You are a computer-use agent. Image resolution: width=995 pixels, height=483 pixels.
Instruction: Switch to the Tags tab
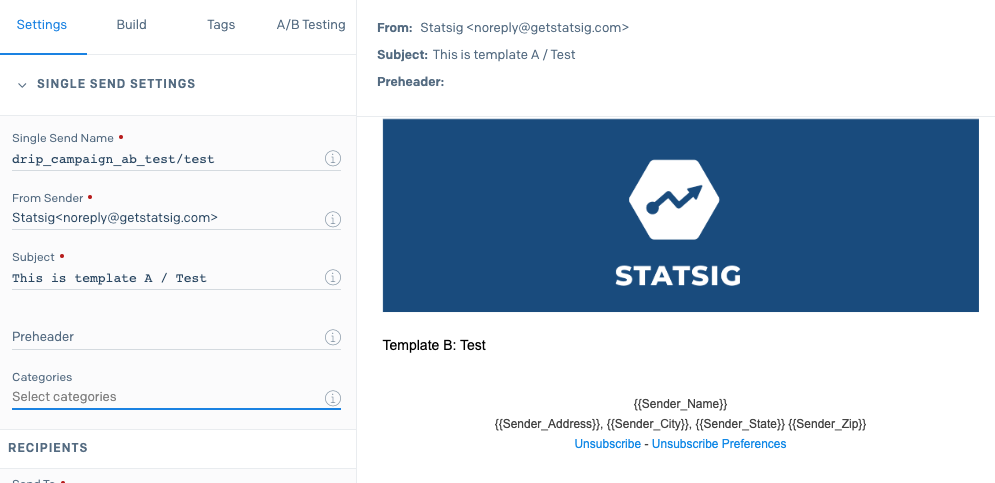[x=221, y=25]
